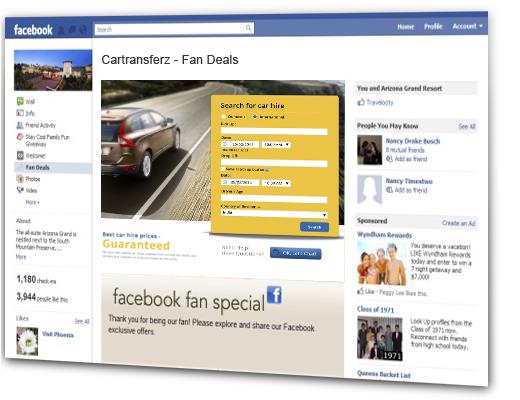Click Class of 1971 ad title
Screen dimensions: 520x400
(x=375, y=309)
